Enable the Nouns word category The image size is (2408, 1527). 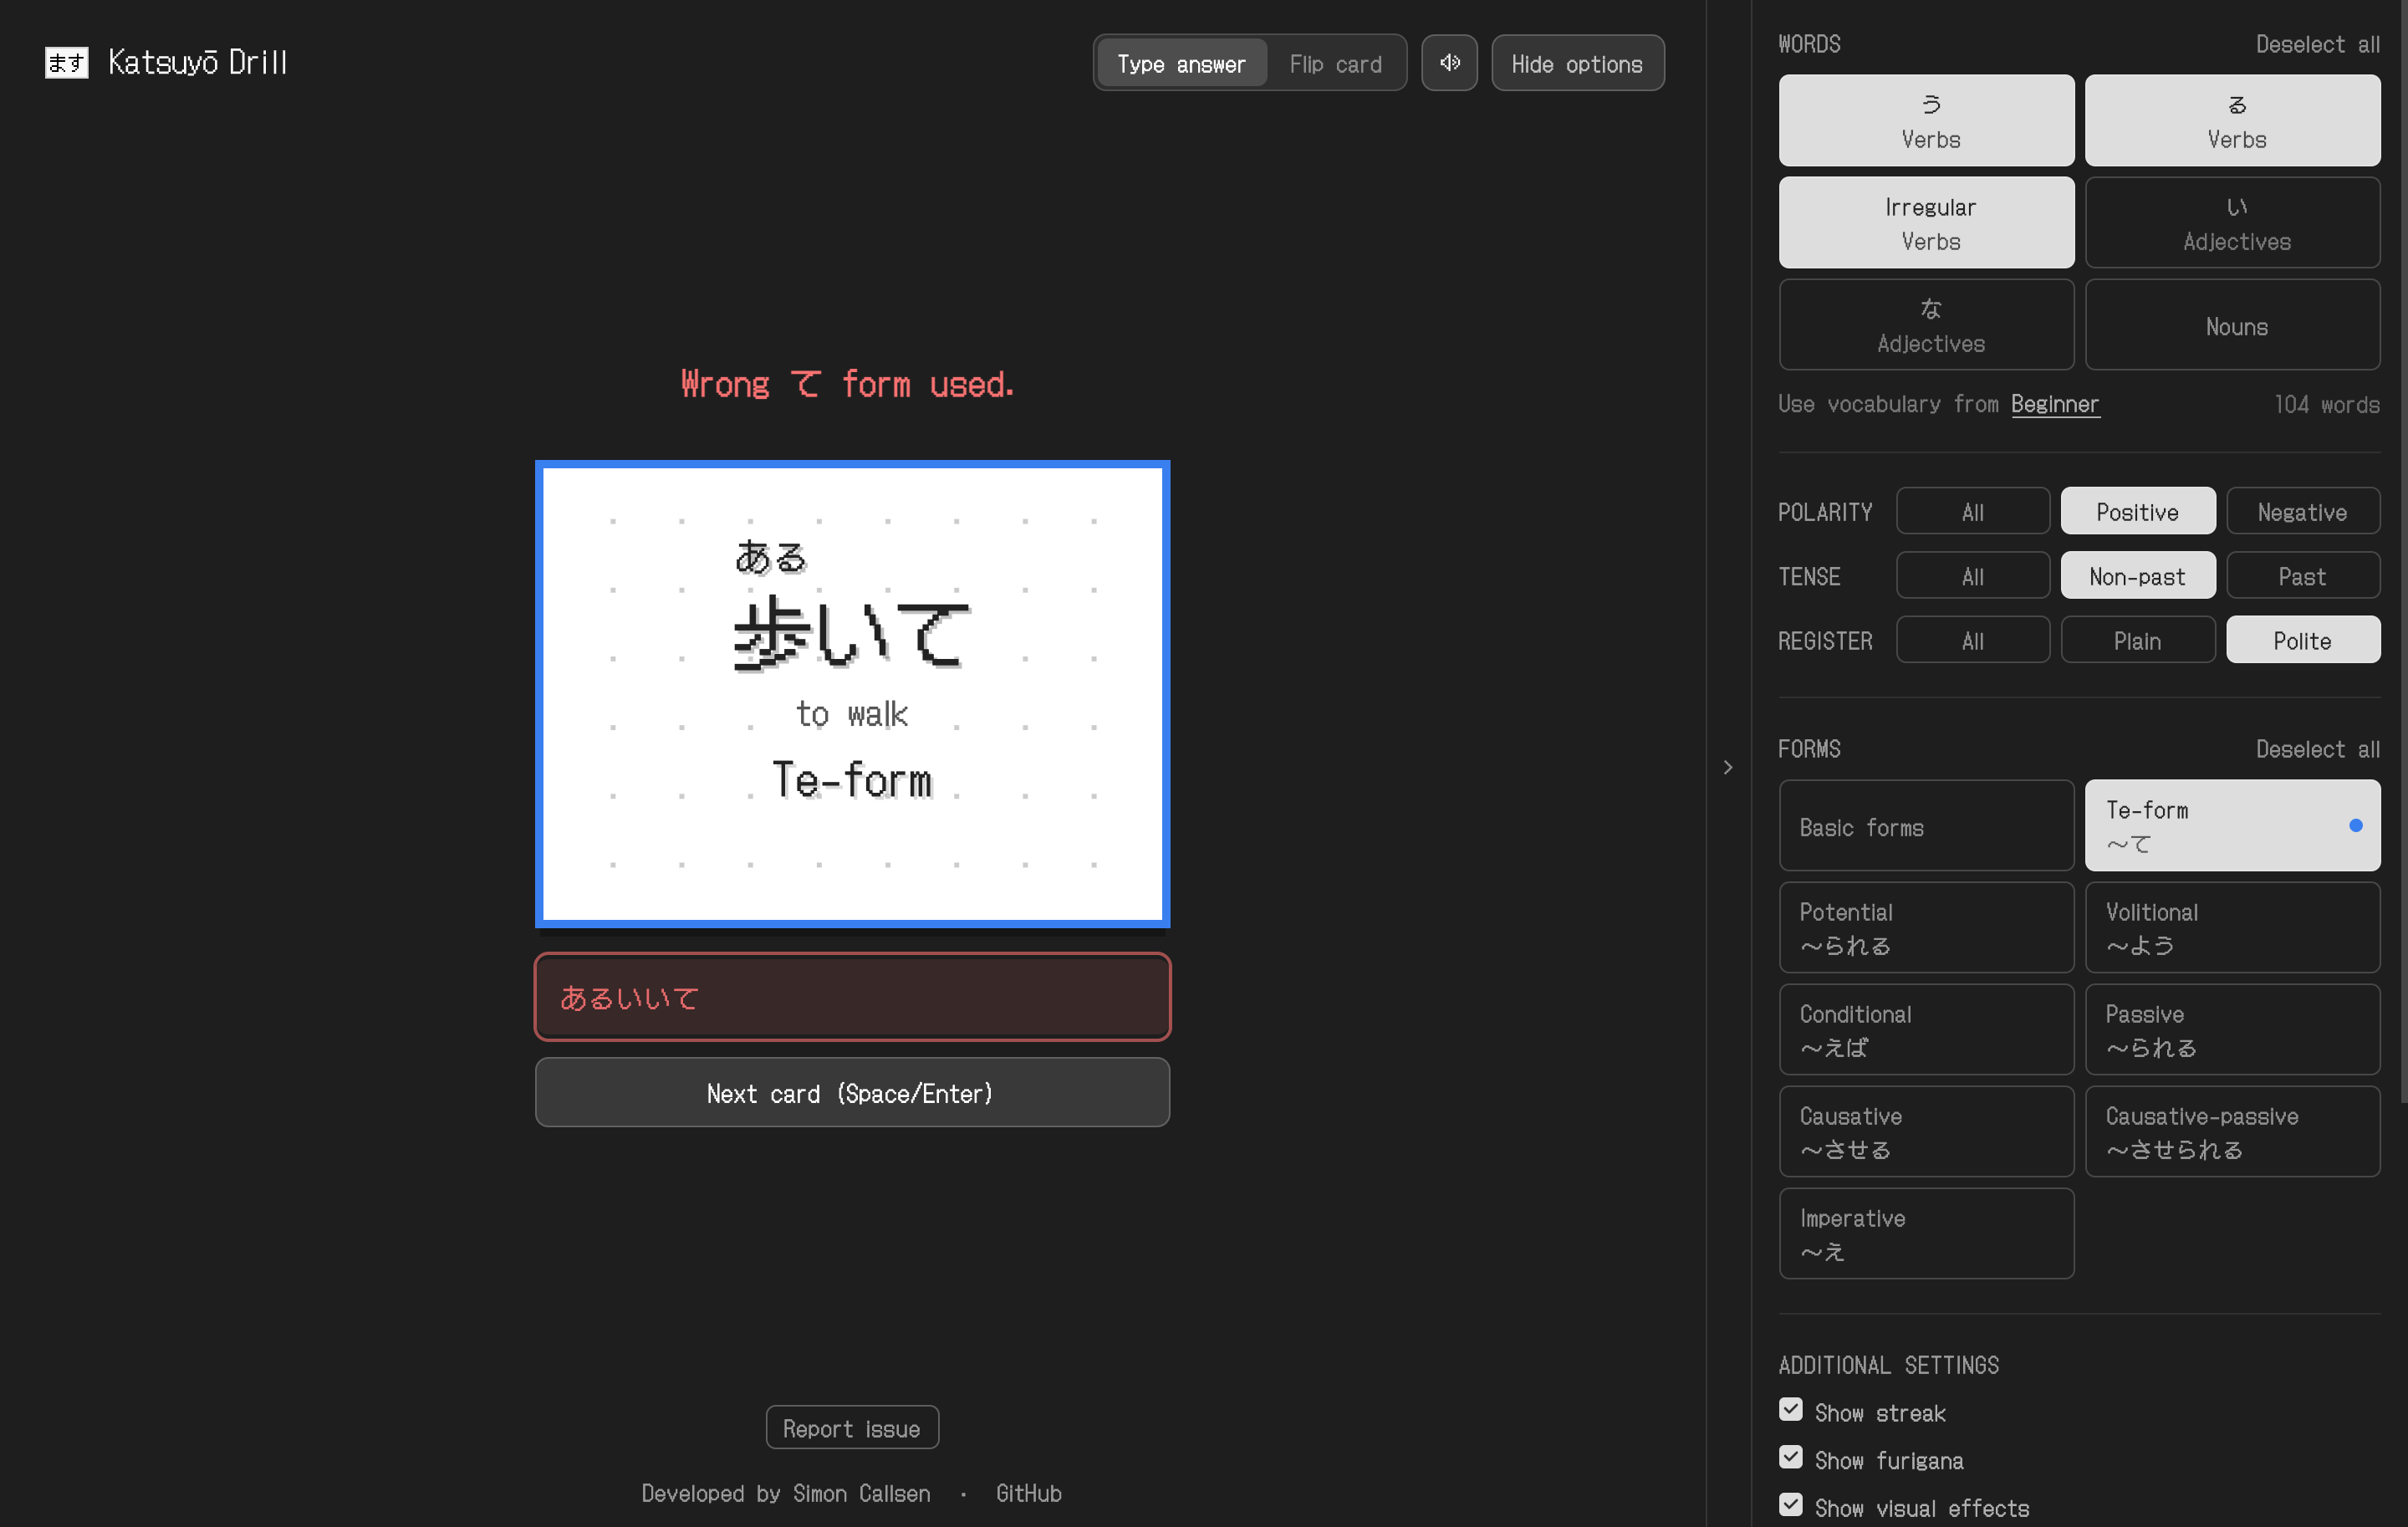point(2232,325)
